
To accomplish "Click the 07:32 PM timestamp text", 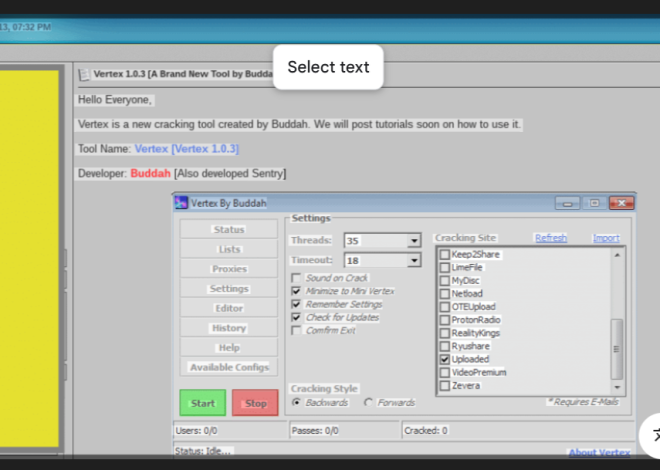I will click(x=32, y=27).
